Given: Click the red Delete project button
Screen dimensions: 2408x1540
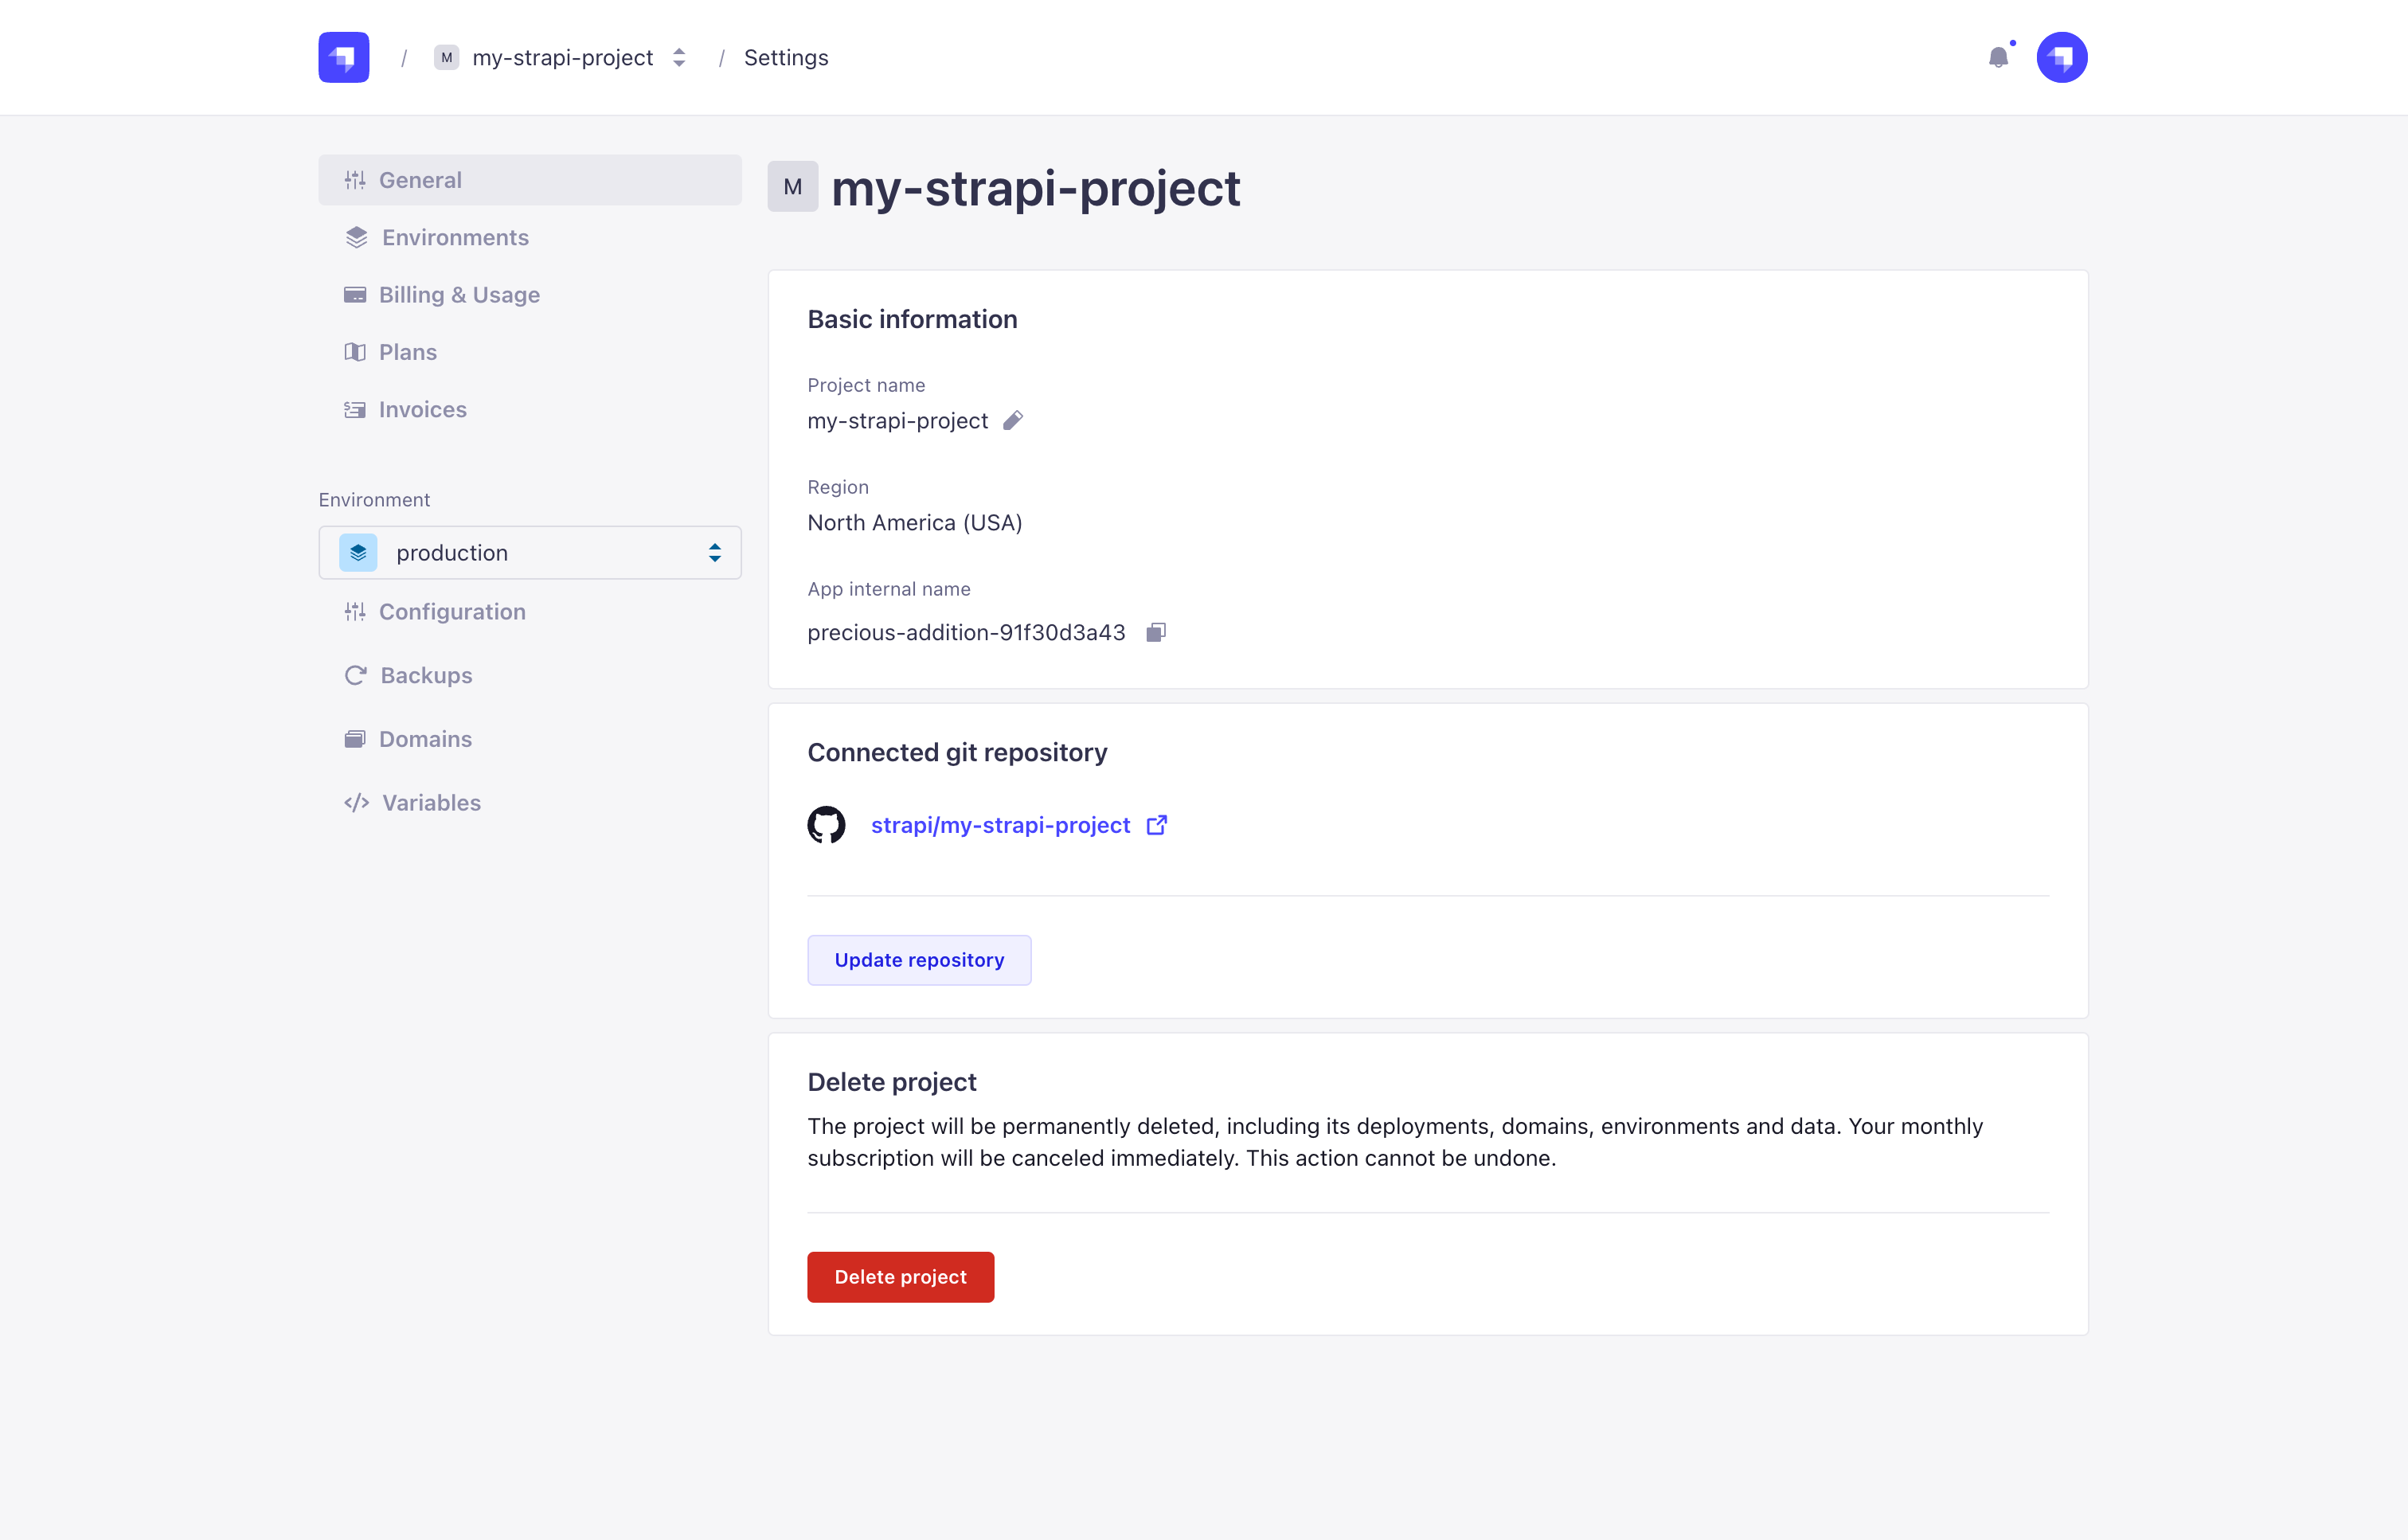Looking at the screenshot, I should pos(900,1277).
